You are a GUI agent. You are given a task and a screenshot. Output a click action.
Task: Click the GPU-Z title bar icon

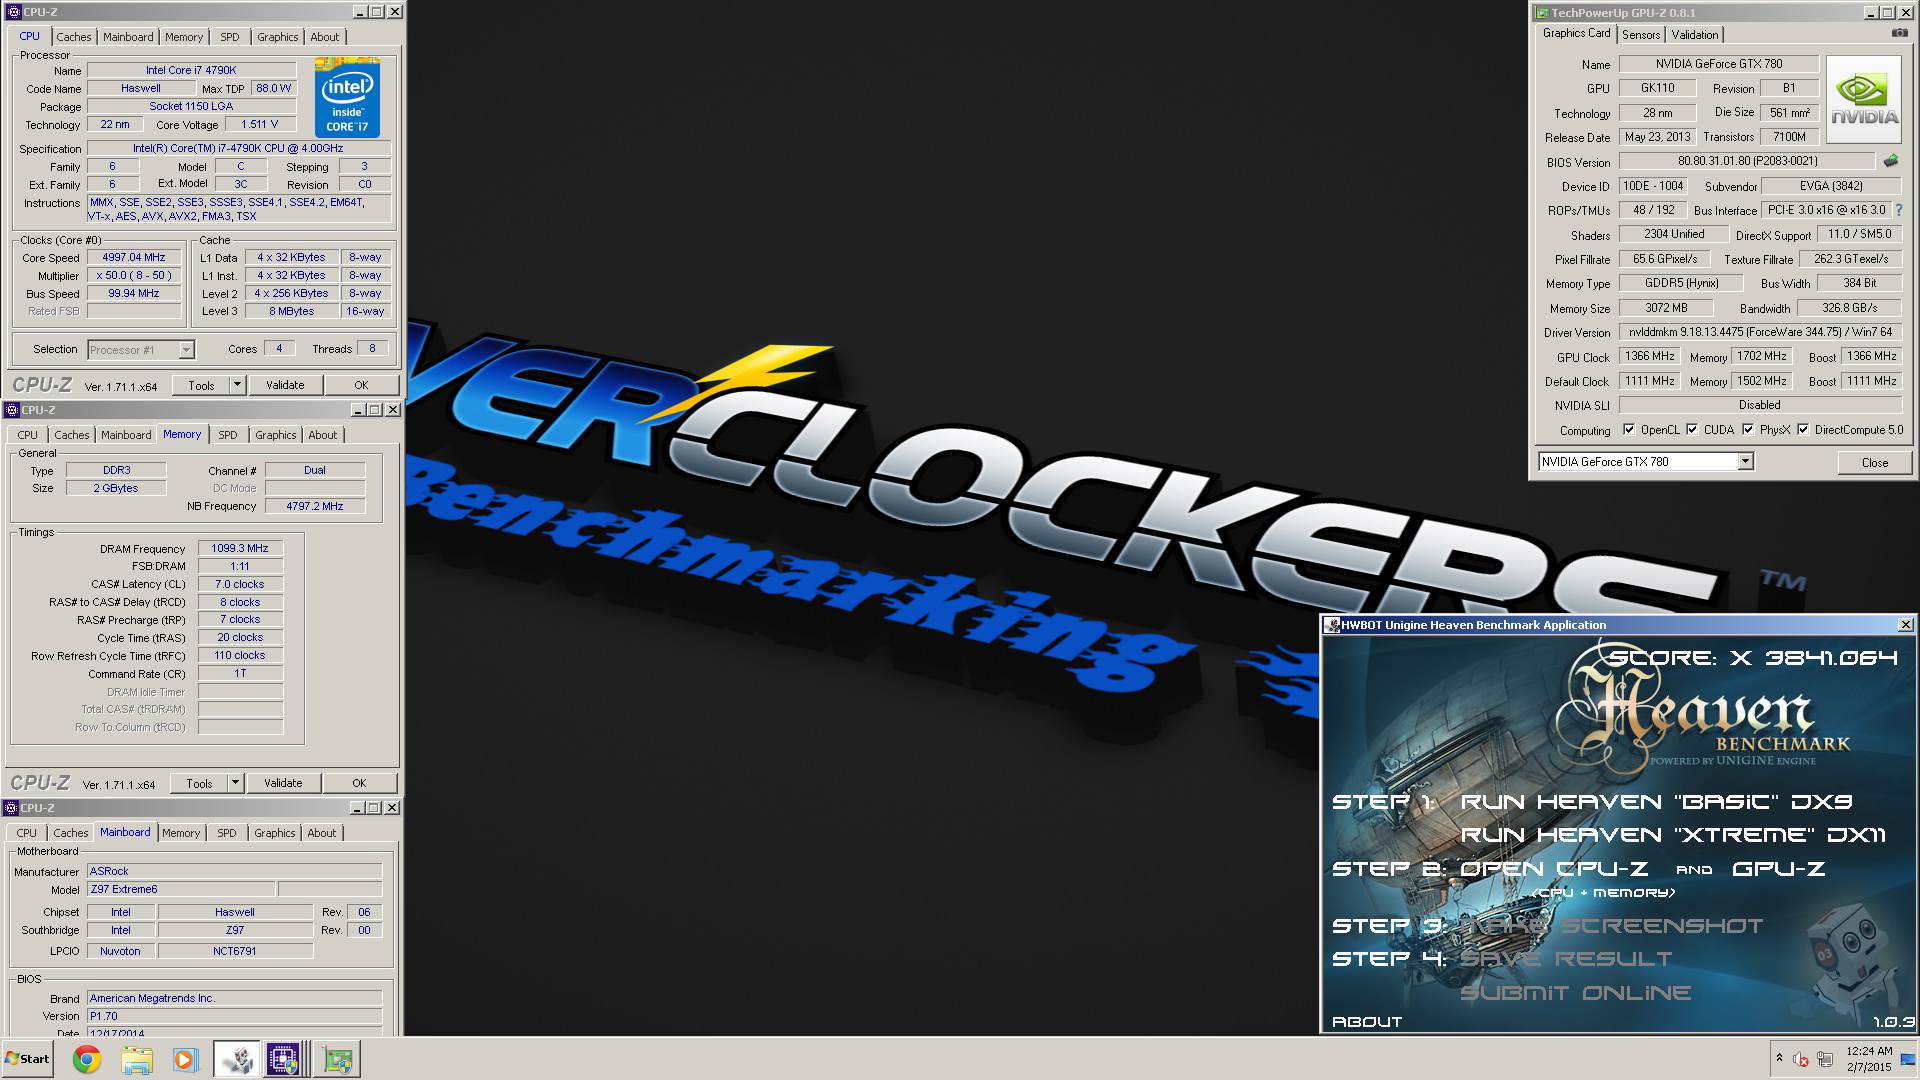tap(1541, 13)
